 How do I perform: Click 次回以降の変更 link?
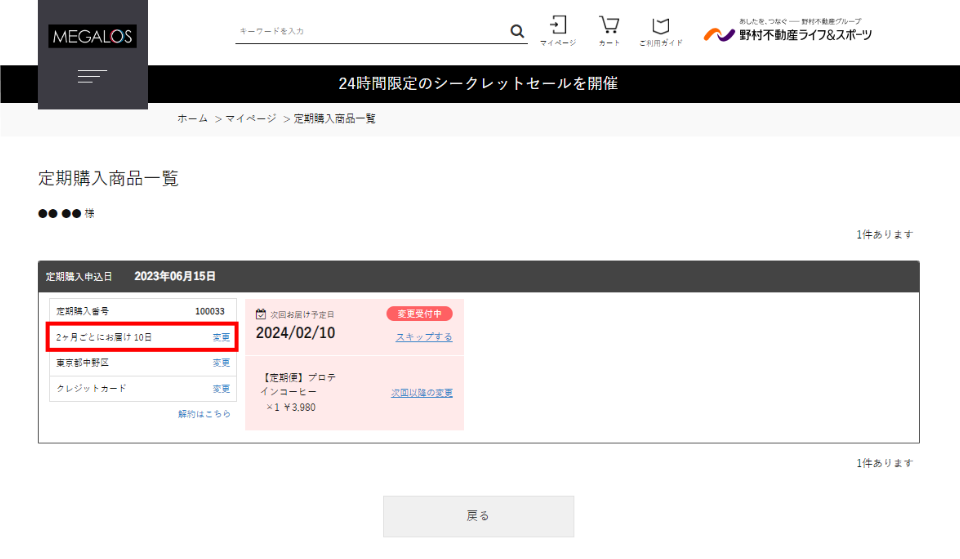[x=421, y=393]
